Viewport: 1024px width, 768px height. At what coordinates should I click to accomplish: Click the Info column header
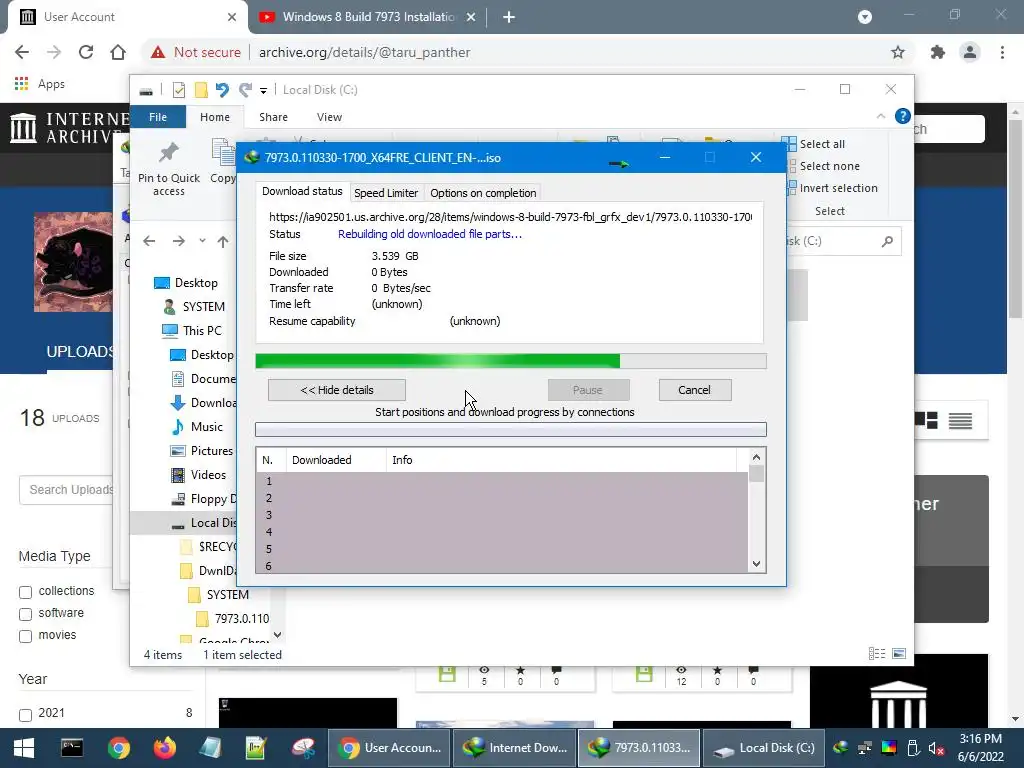tap(562, 460)
